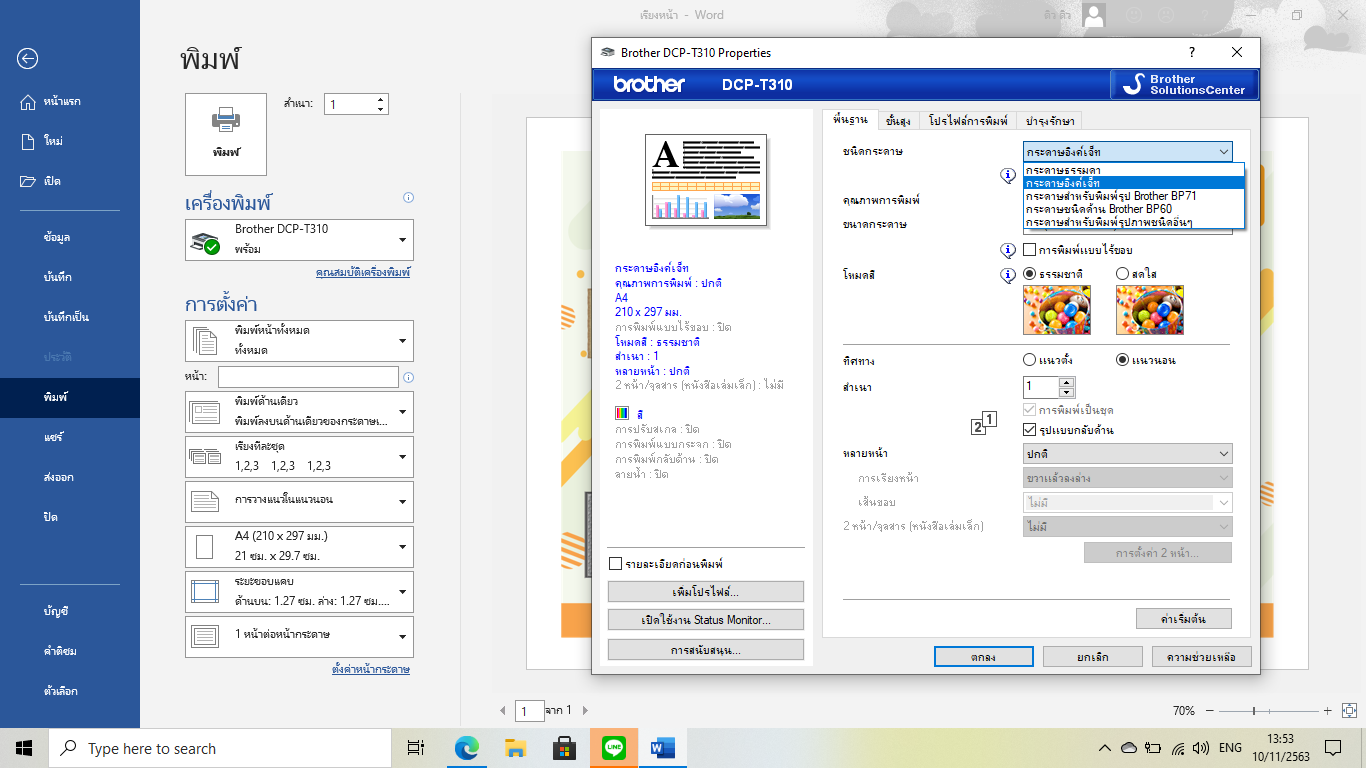Open multiple page dropdown
The height and width of the screenshot is (768, 1366).
click(1128, 454)
